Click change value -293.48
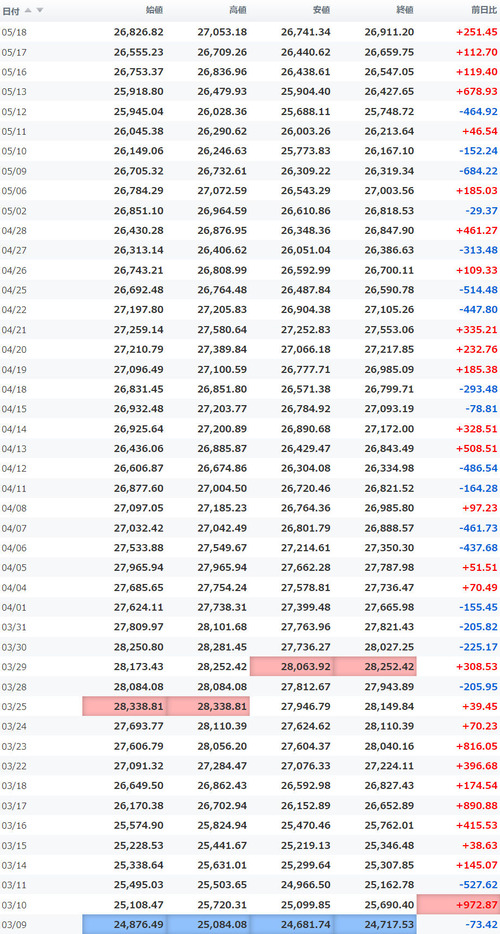The width and height of the screenshot is (500, 934). coord(479,390)
